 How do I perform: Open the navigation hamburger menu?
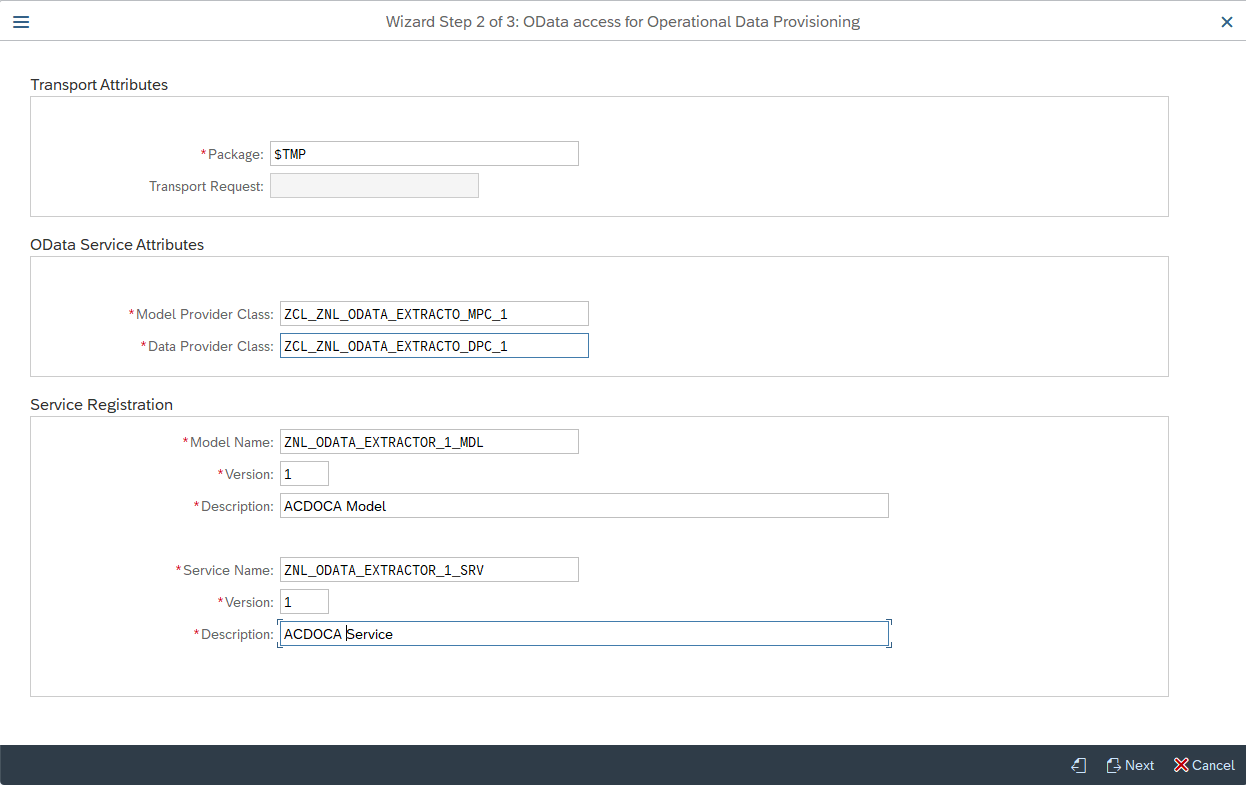tap(20, 21)
